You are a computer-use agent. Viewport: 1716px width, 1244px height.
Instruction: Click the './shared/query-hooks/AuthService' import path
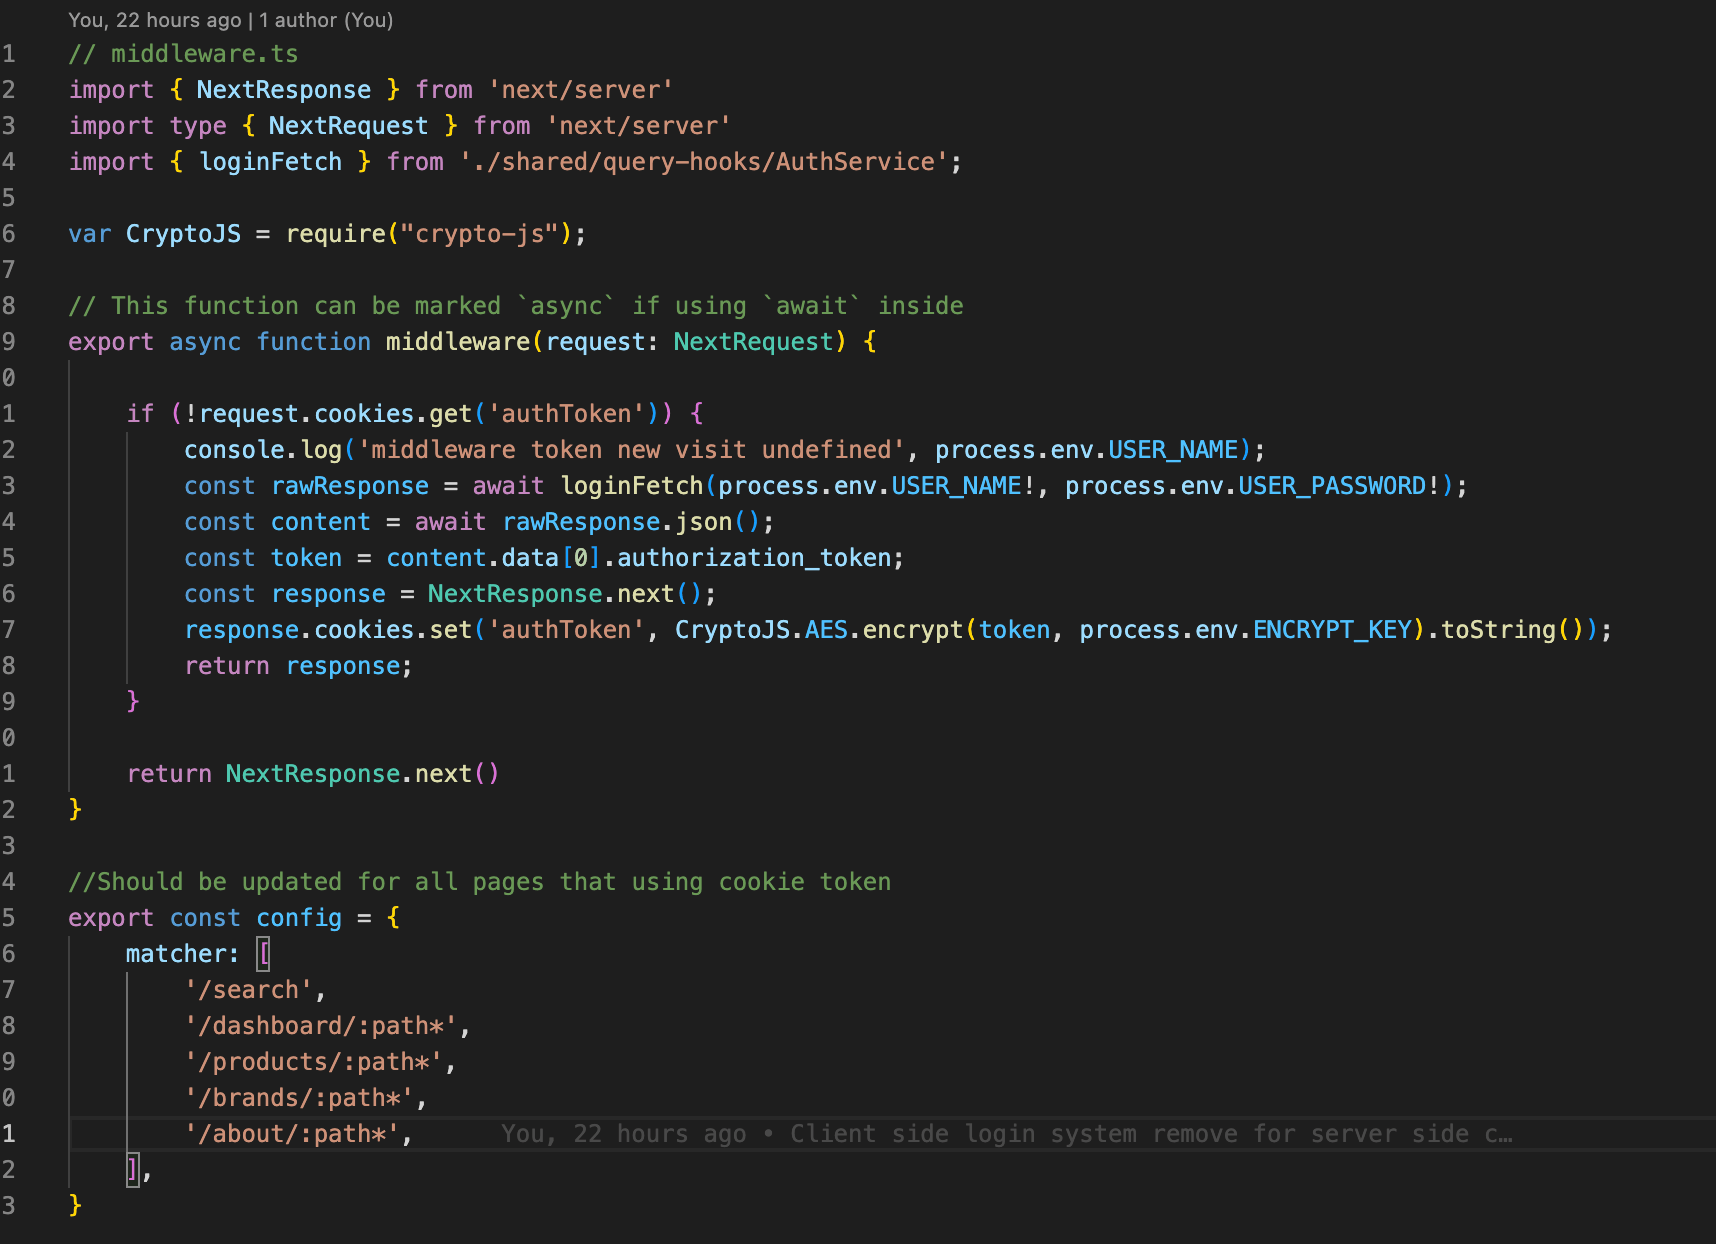point(704,162)
